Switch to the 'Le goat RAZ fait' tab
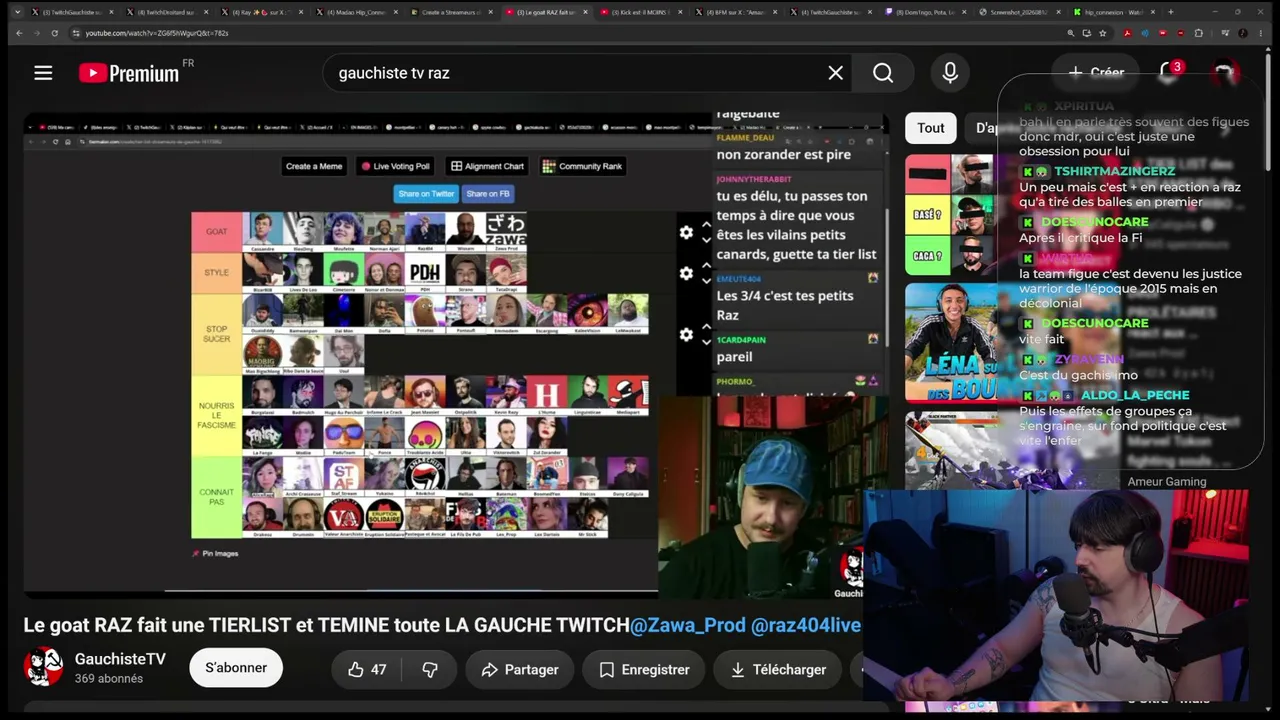 (x=547, y=12)
